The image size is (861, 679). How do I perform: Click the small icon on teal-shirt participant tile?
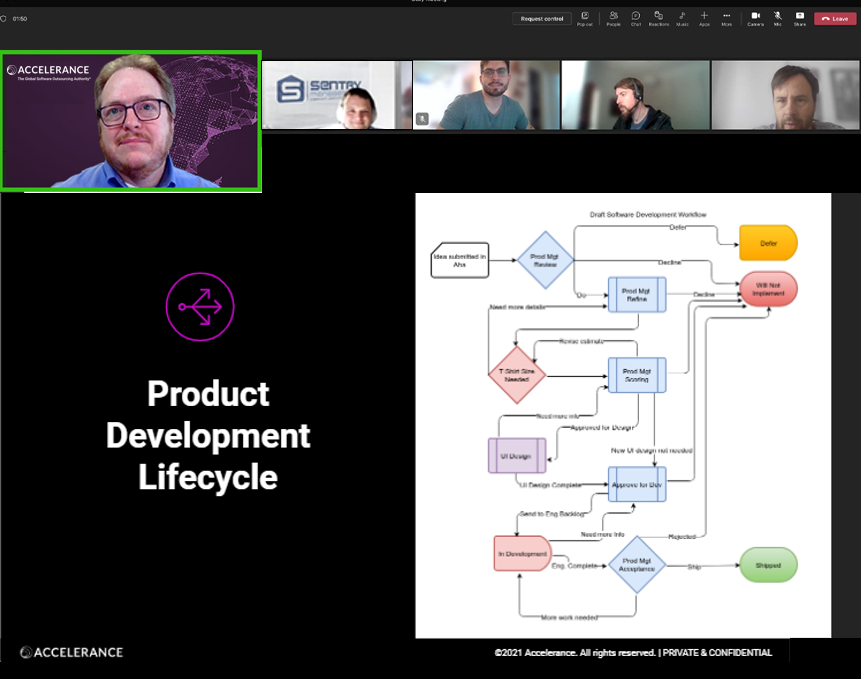(x=422, y=119)
